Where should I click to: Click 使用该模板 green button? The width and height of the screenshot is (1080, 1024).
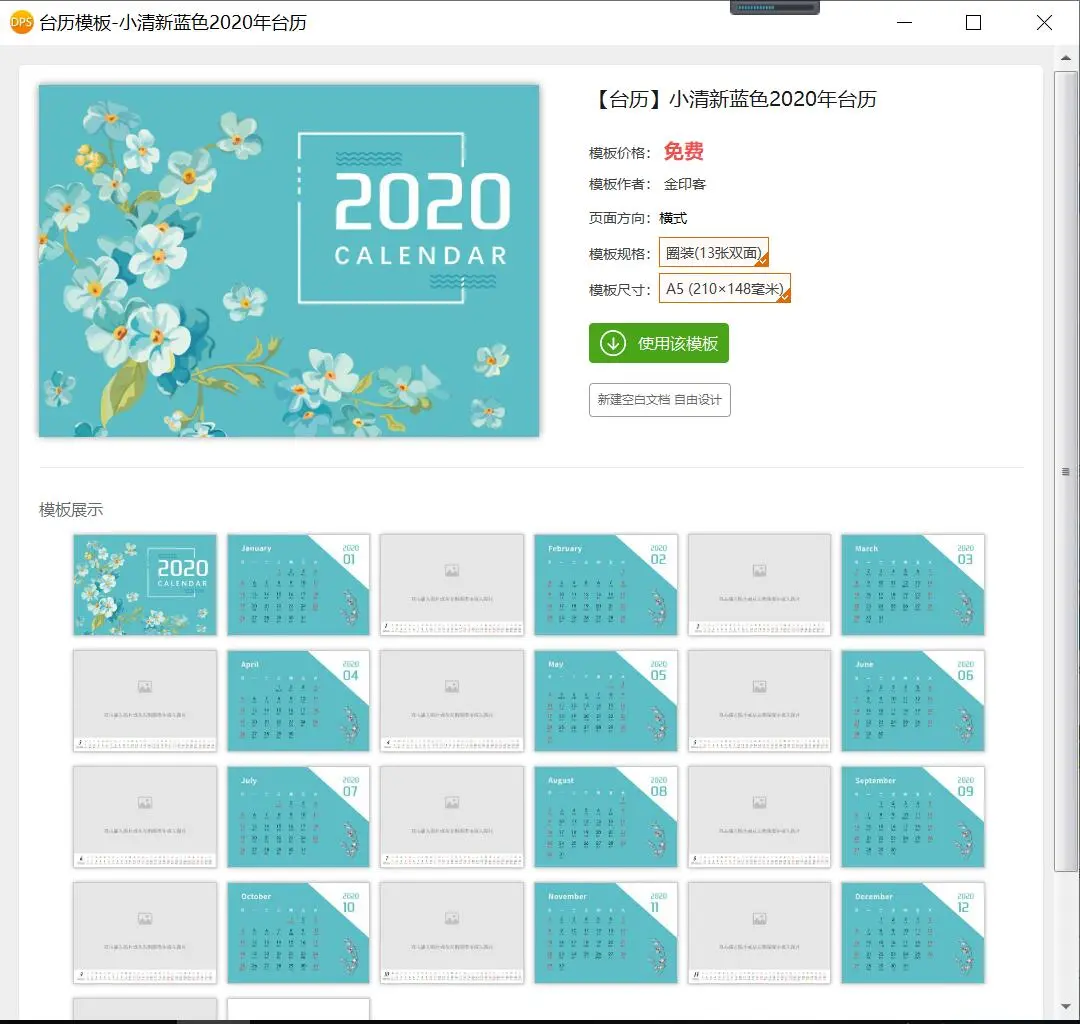click(658, 343)
